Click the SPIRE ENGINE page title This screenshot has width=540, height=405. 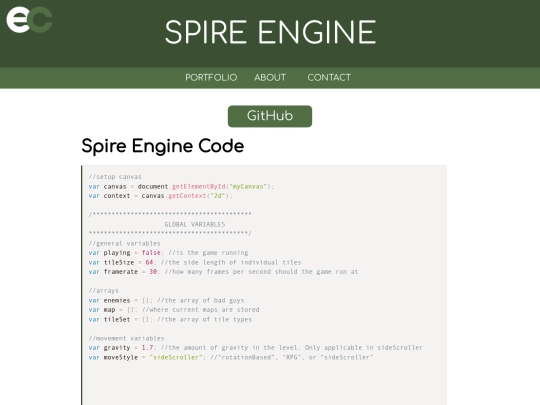point(270,32)
